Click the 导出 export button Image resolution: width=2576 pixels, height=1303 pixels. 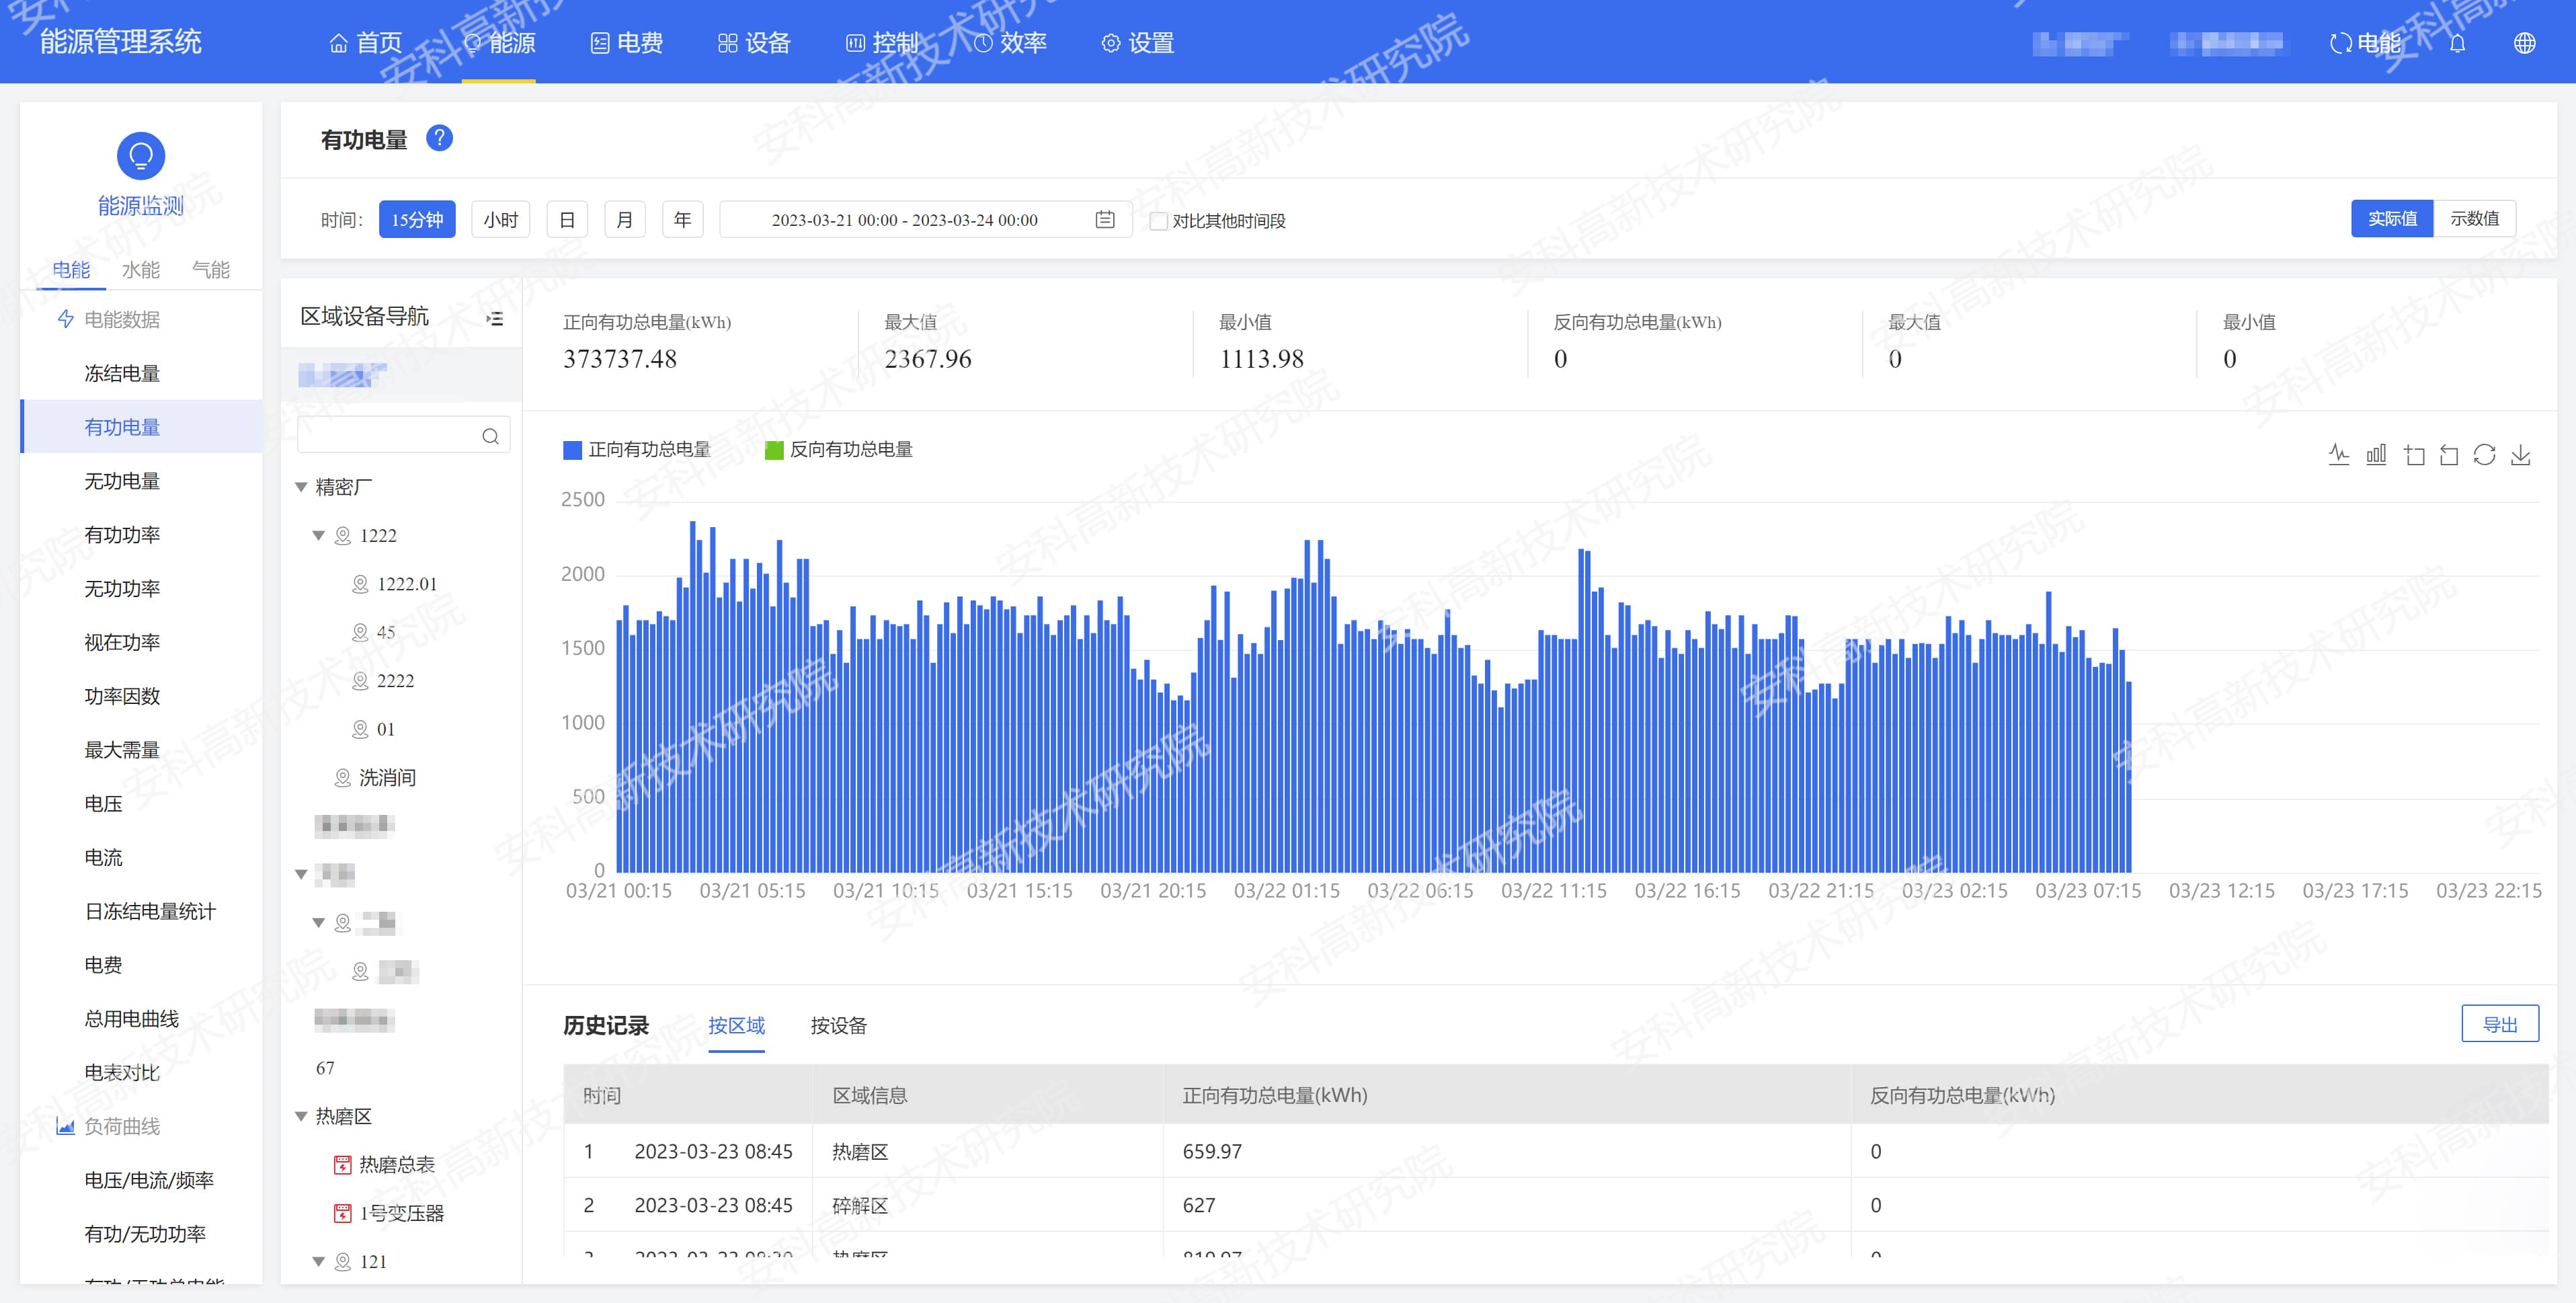(x=2500, y=1024)
